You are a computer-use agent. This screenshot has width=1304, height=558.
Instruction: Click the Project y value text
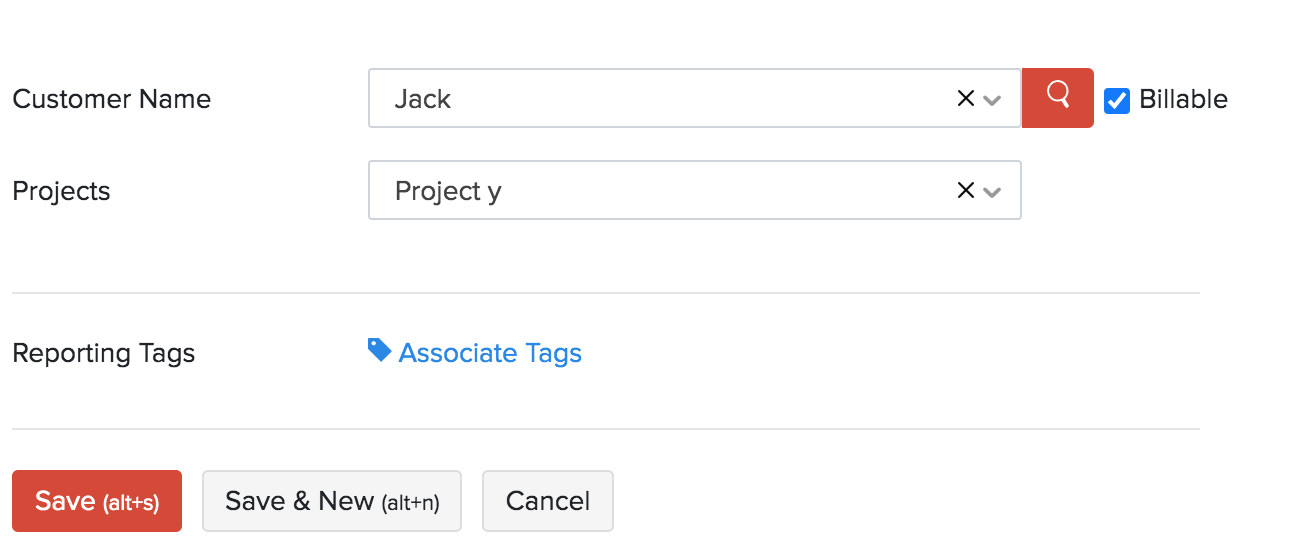coord(448,191)
